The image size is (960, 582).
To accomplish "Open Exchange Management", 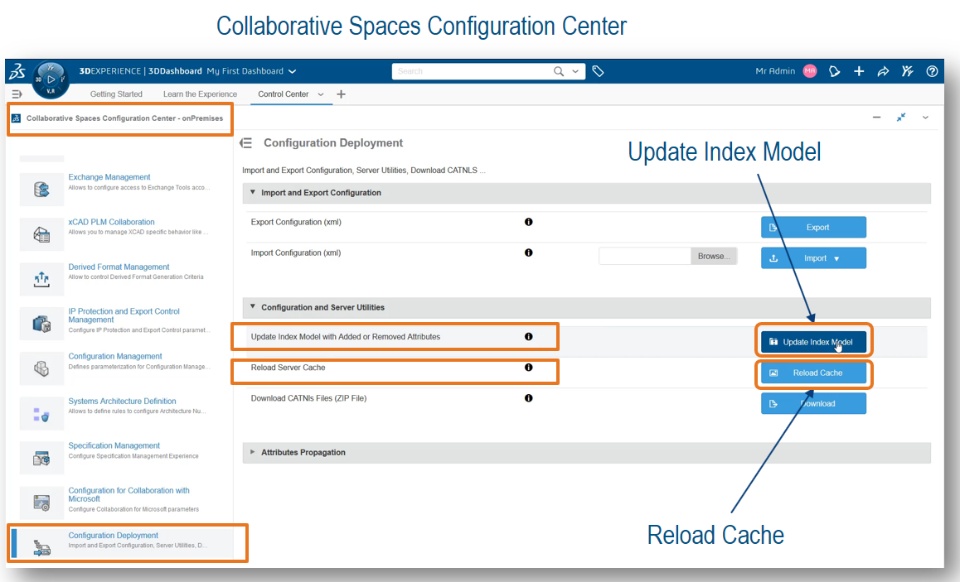I will pyautogui.click(x=109, y=177).
